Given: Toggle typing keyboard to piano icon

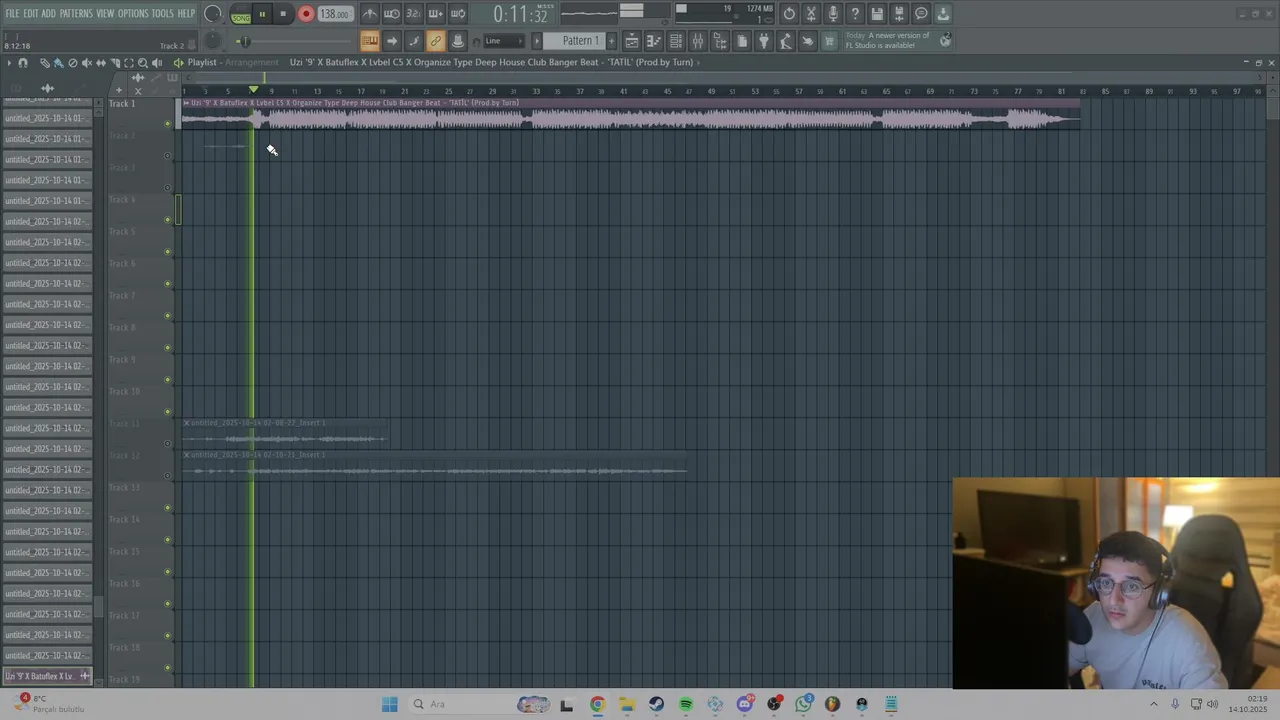Looking at the screenshot, I should [x=370, y=41].
